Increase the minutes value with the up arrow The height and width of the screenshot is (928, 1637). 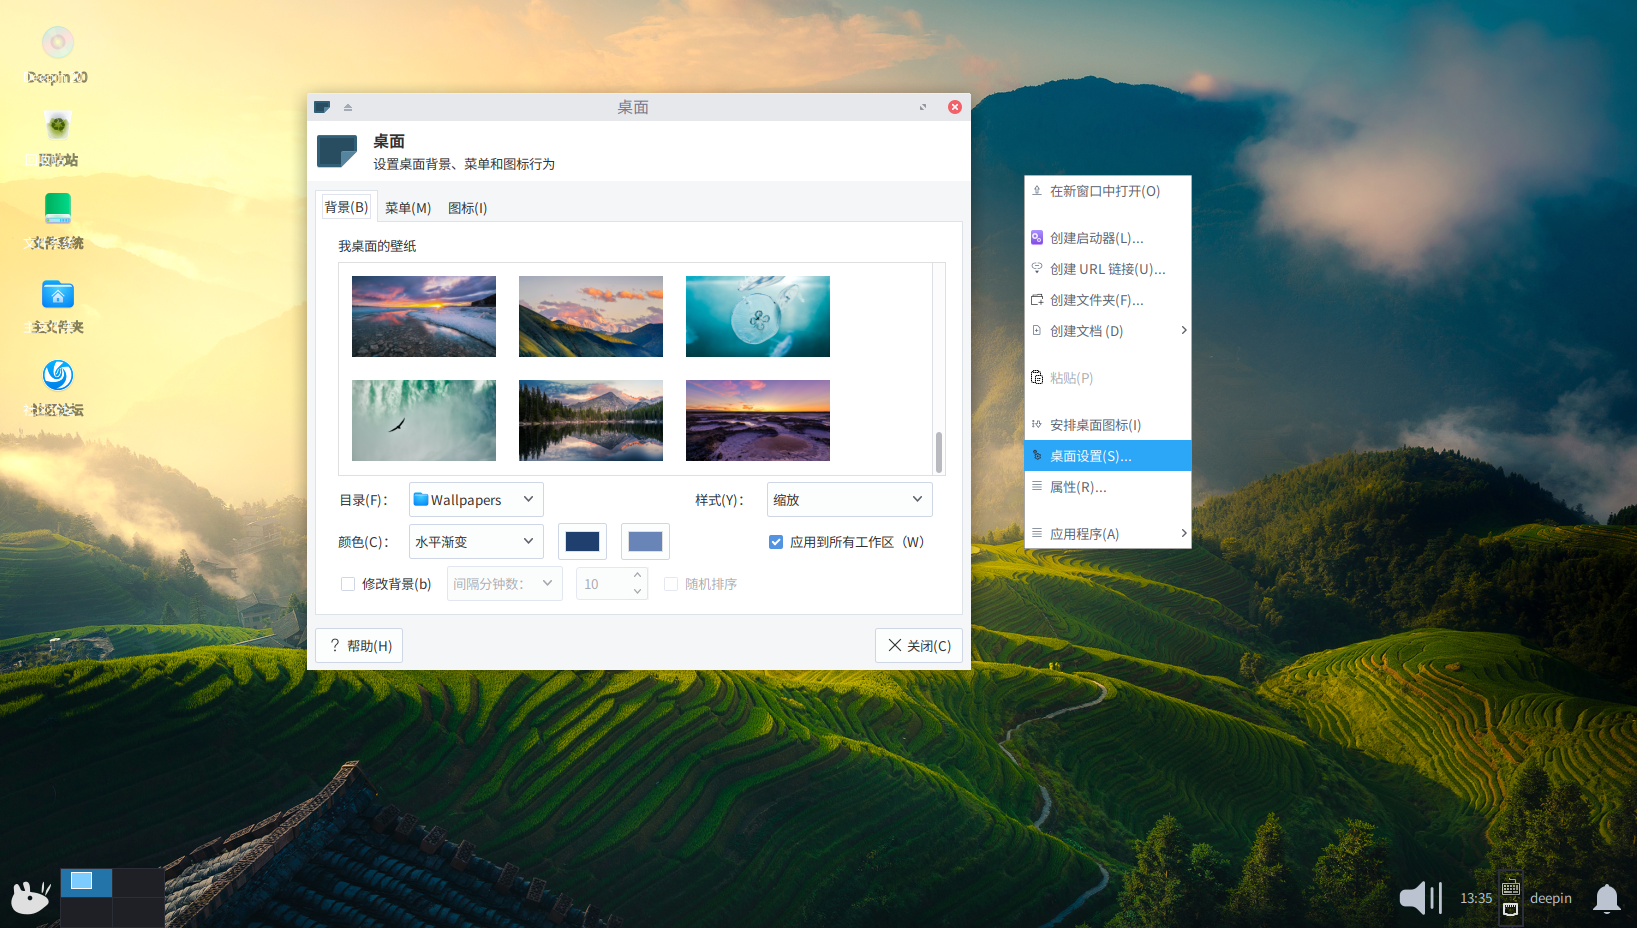coord(637,575)
